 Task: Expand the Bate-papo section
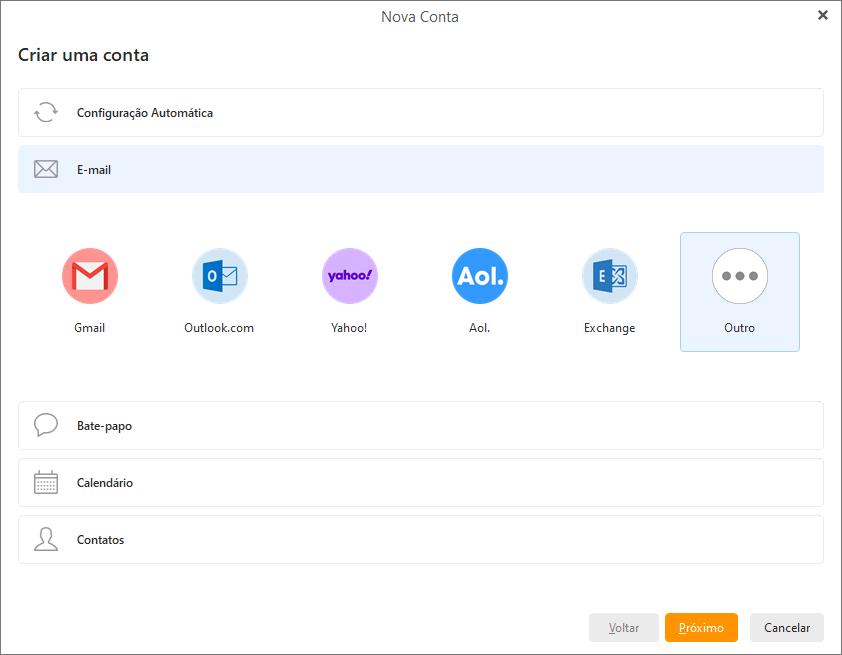point(421,426)
